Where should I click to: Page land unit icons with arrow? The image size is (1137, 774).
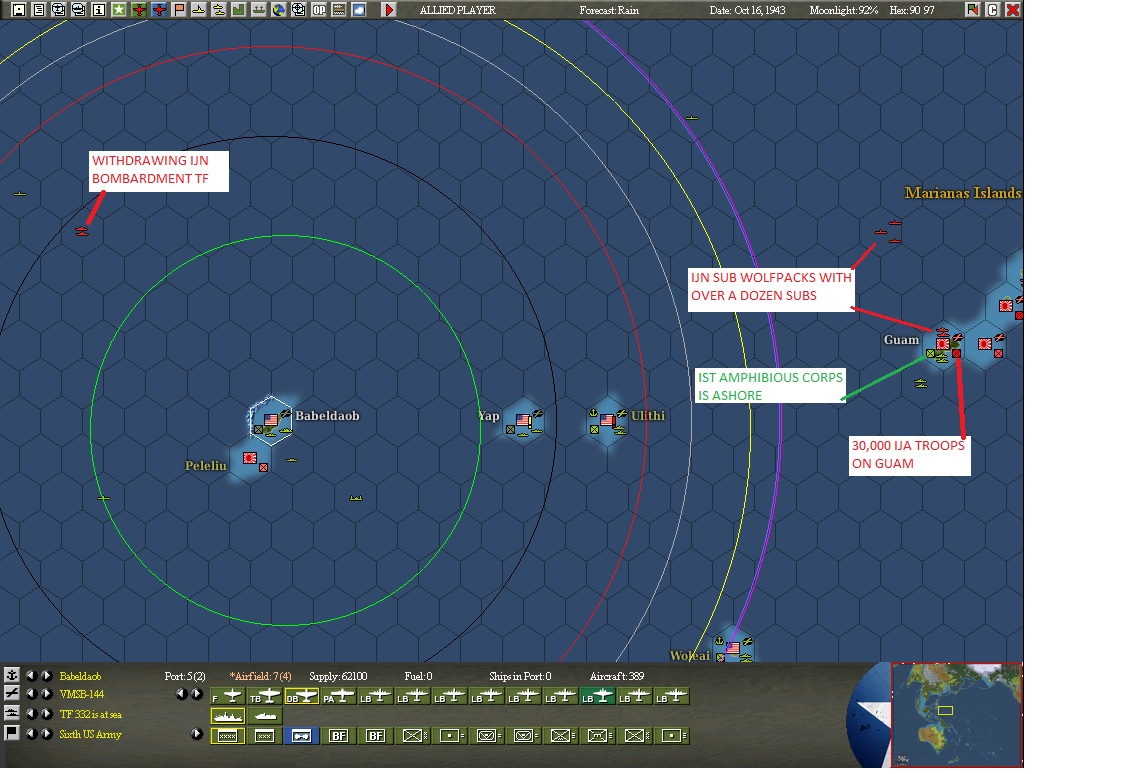pos(197,733)
